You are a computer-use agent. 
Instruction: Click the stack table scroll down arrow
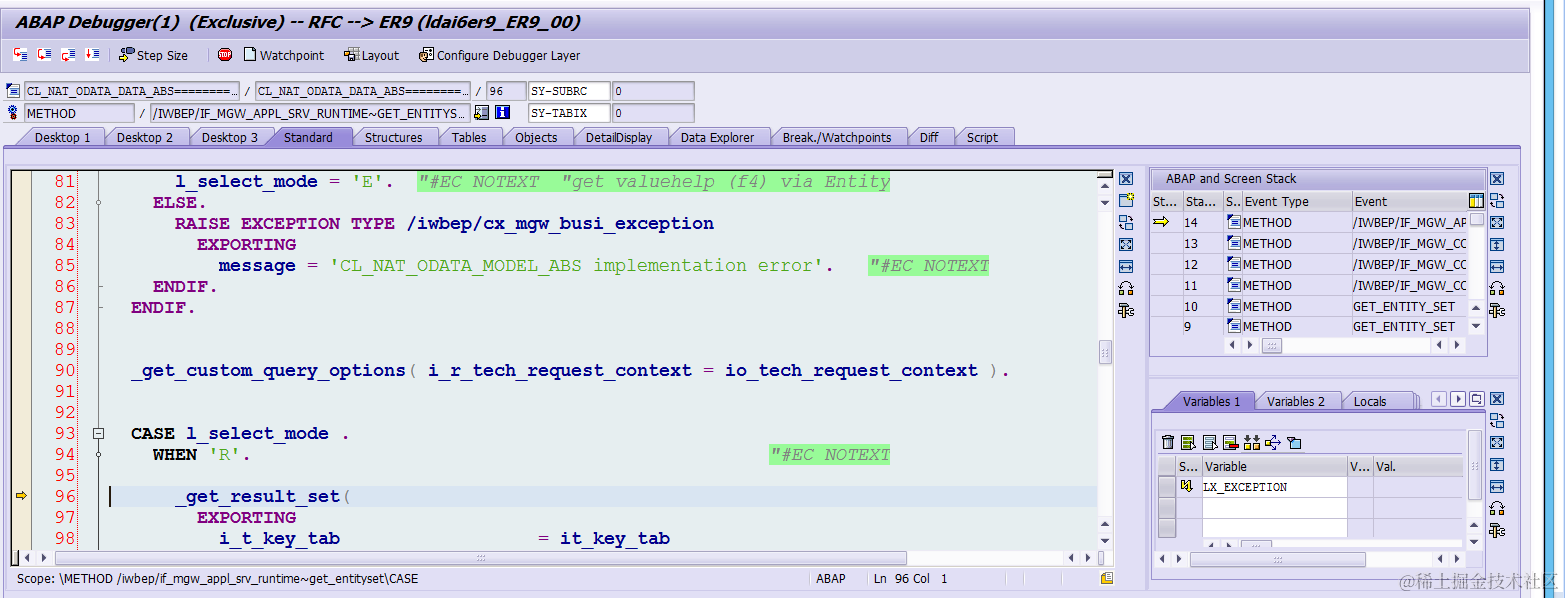pyautogui.click(x=1476, y=326)
